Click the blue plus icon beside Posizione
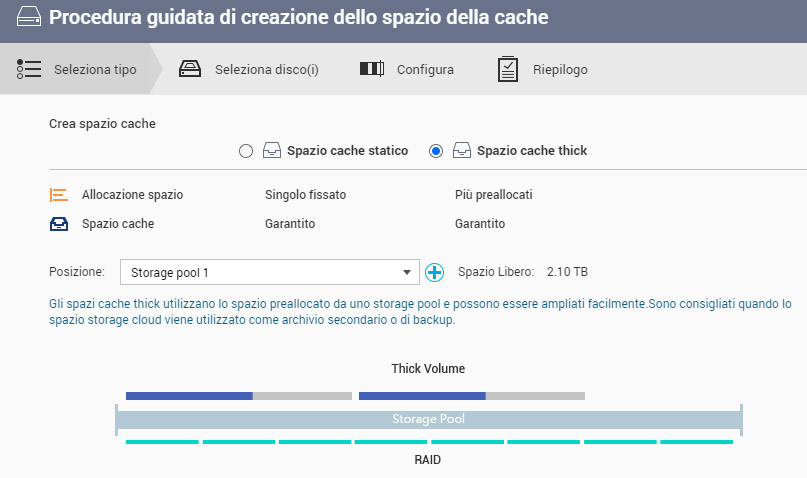Viewport: 807px width, 478px height. click(x=434, y=272)
